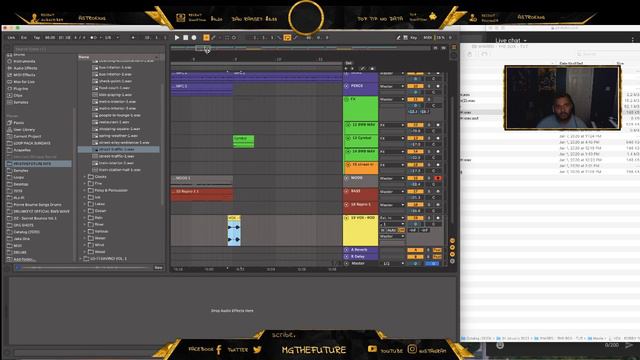
Task: Toggle the computer MIDI keyboard icon
Action: click(405, 38)
